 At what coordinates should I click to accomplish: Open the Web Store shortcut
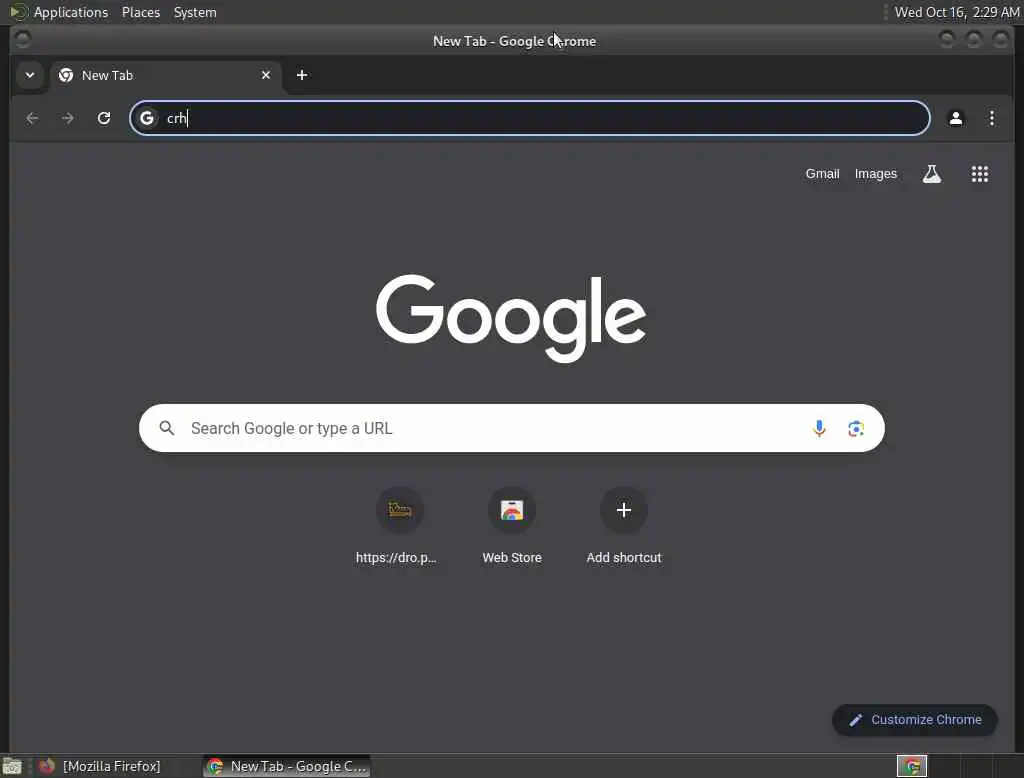[512, 527]
